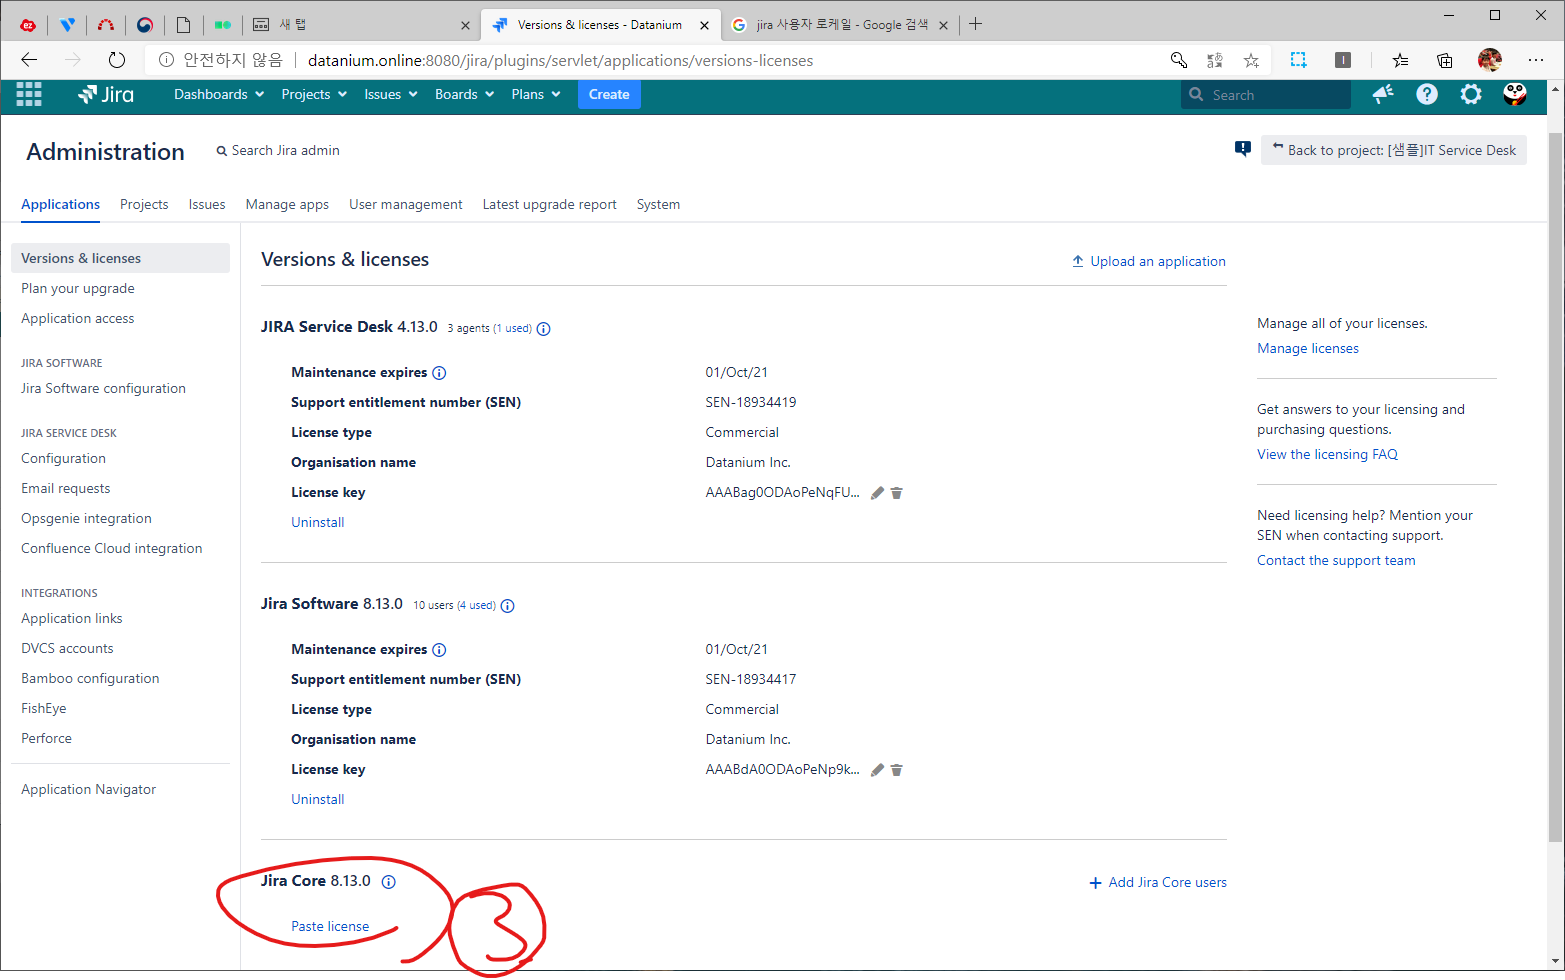The image size is (1565, 980).
Task: Expand the Dashboards dropdown menu
Action: [219, 94]
